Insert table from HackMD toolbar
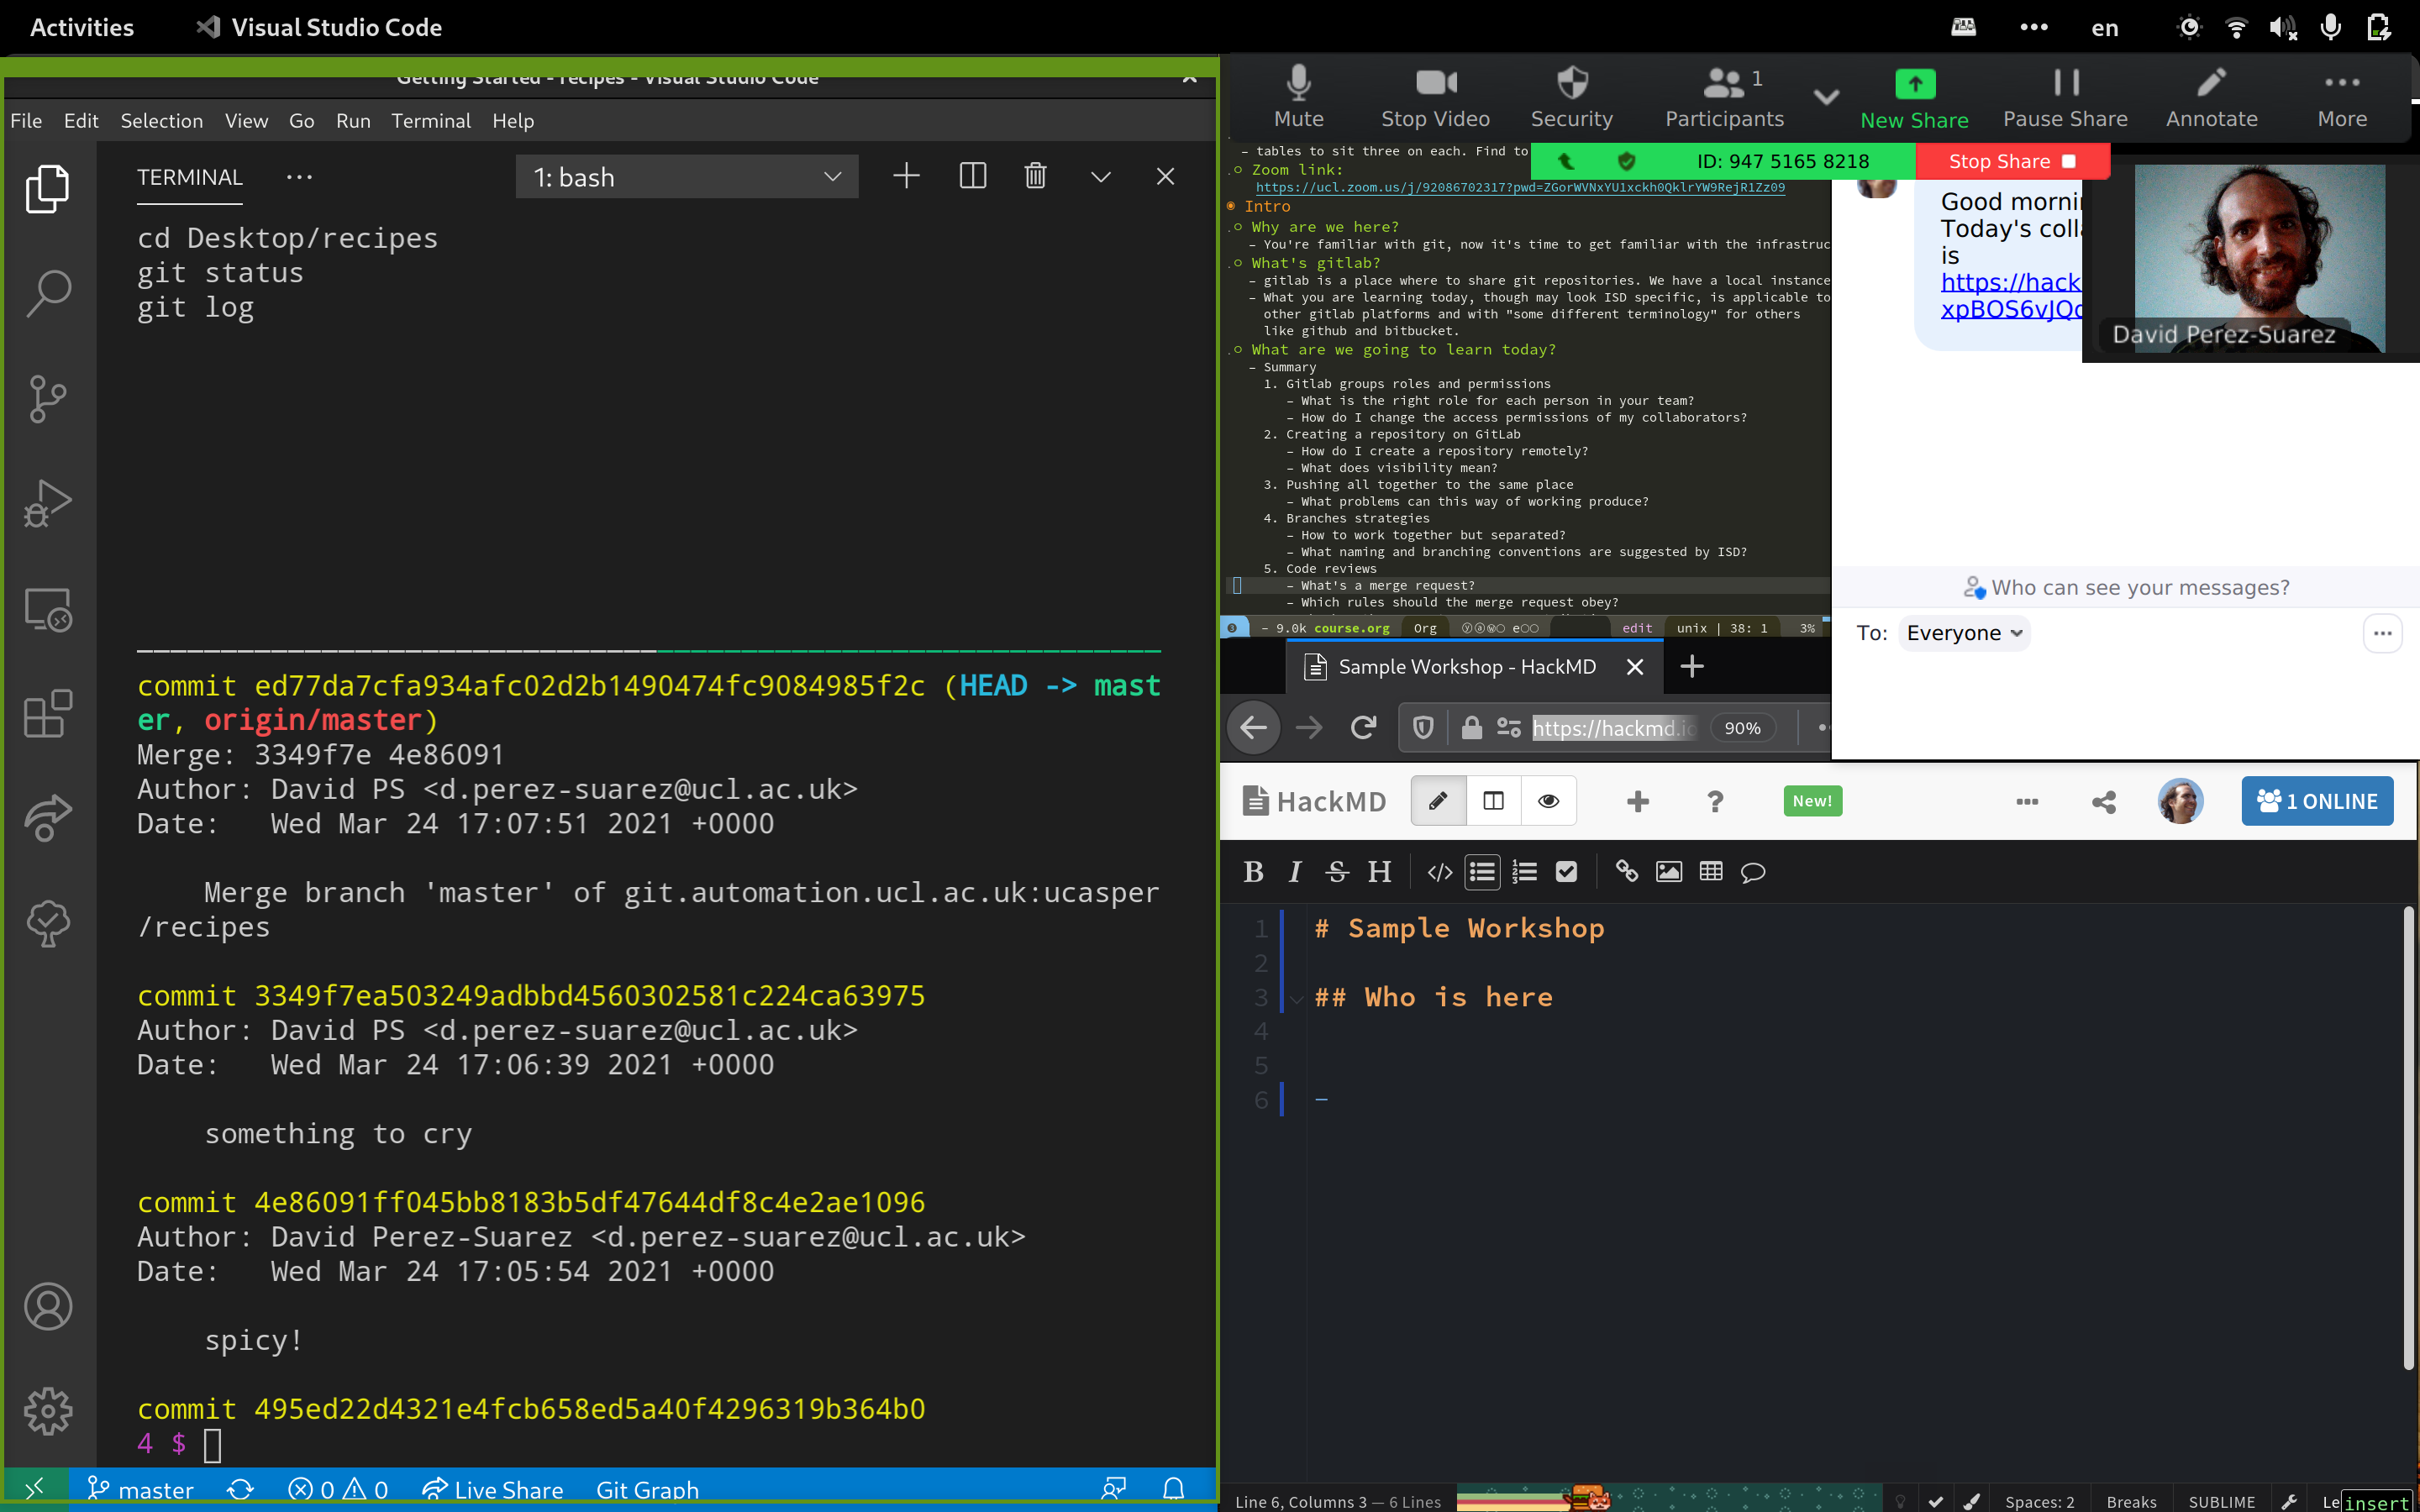 pos(1710,871)
